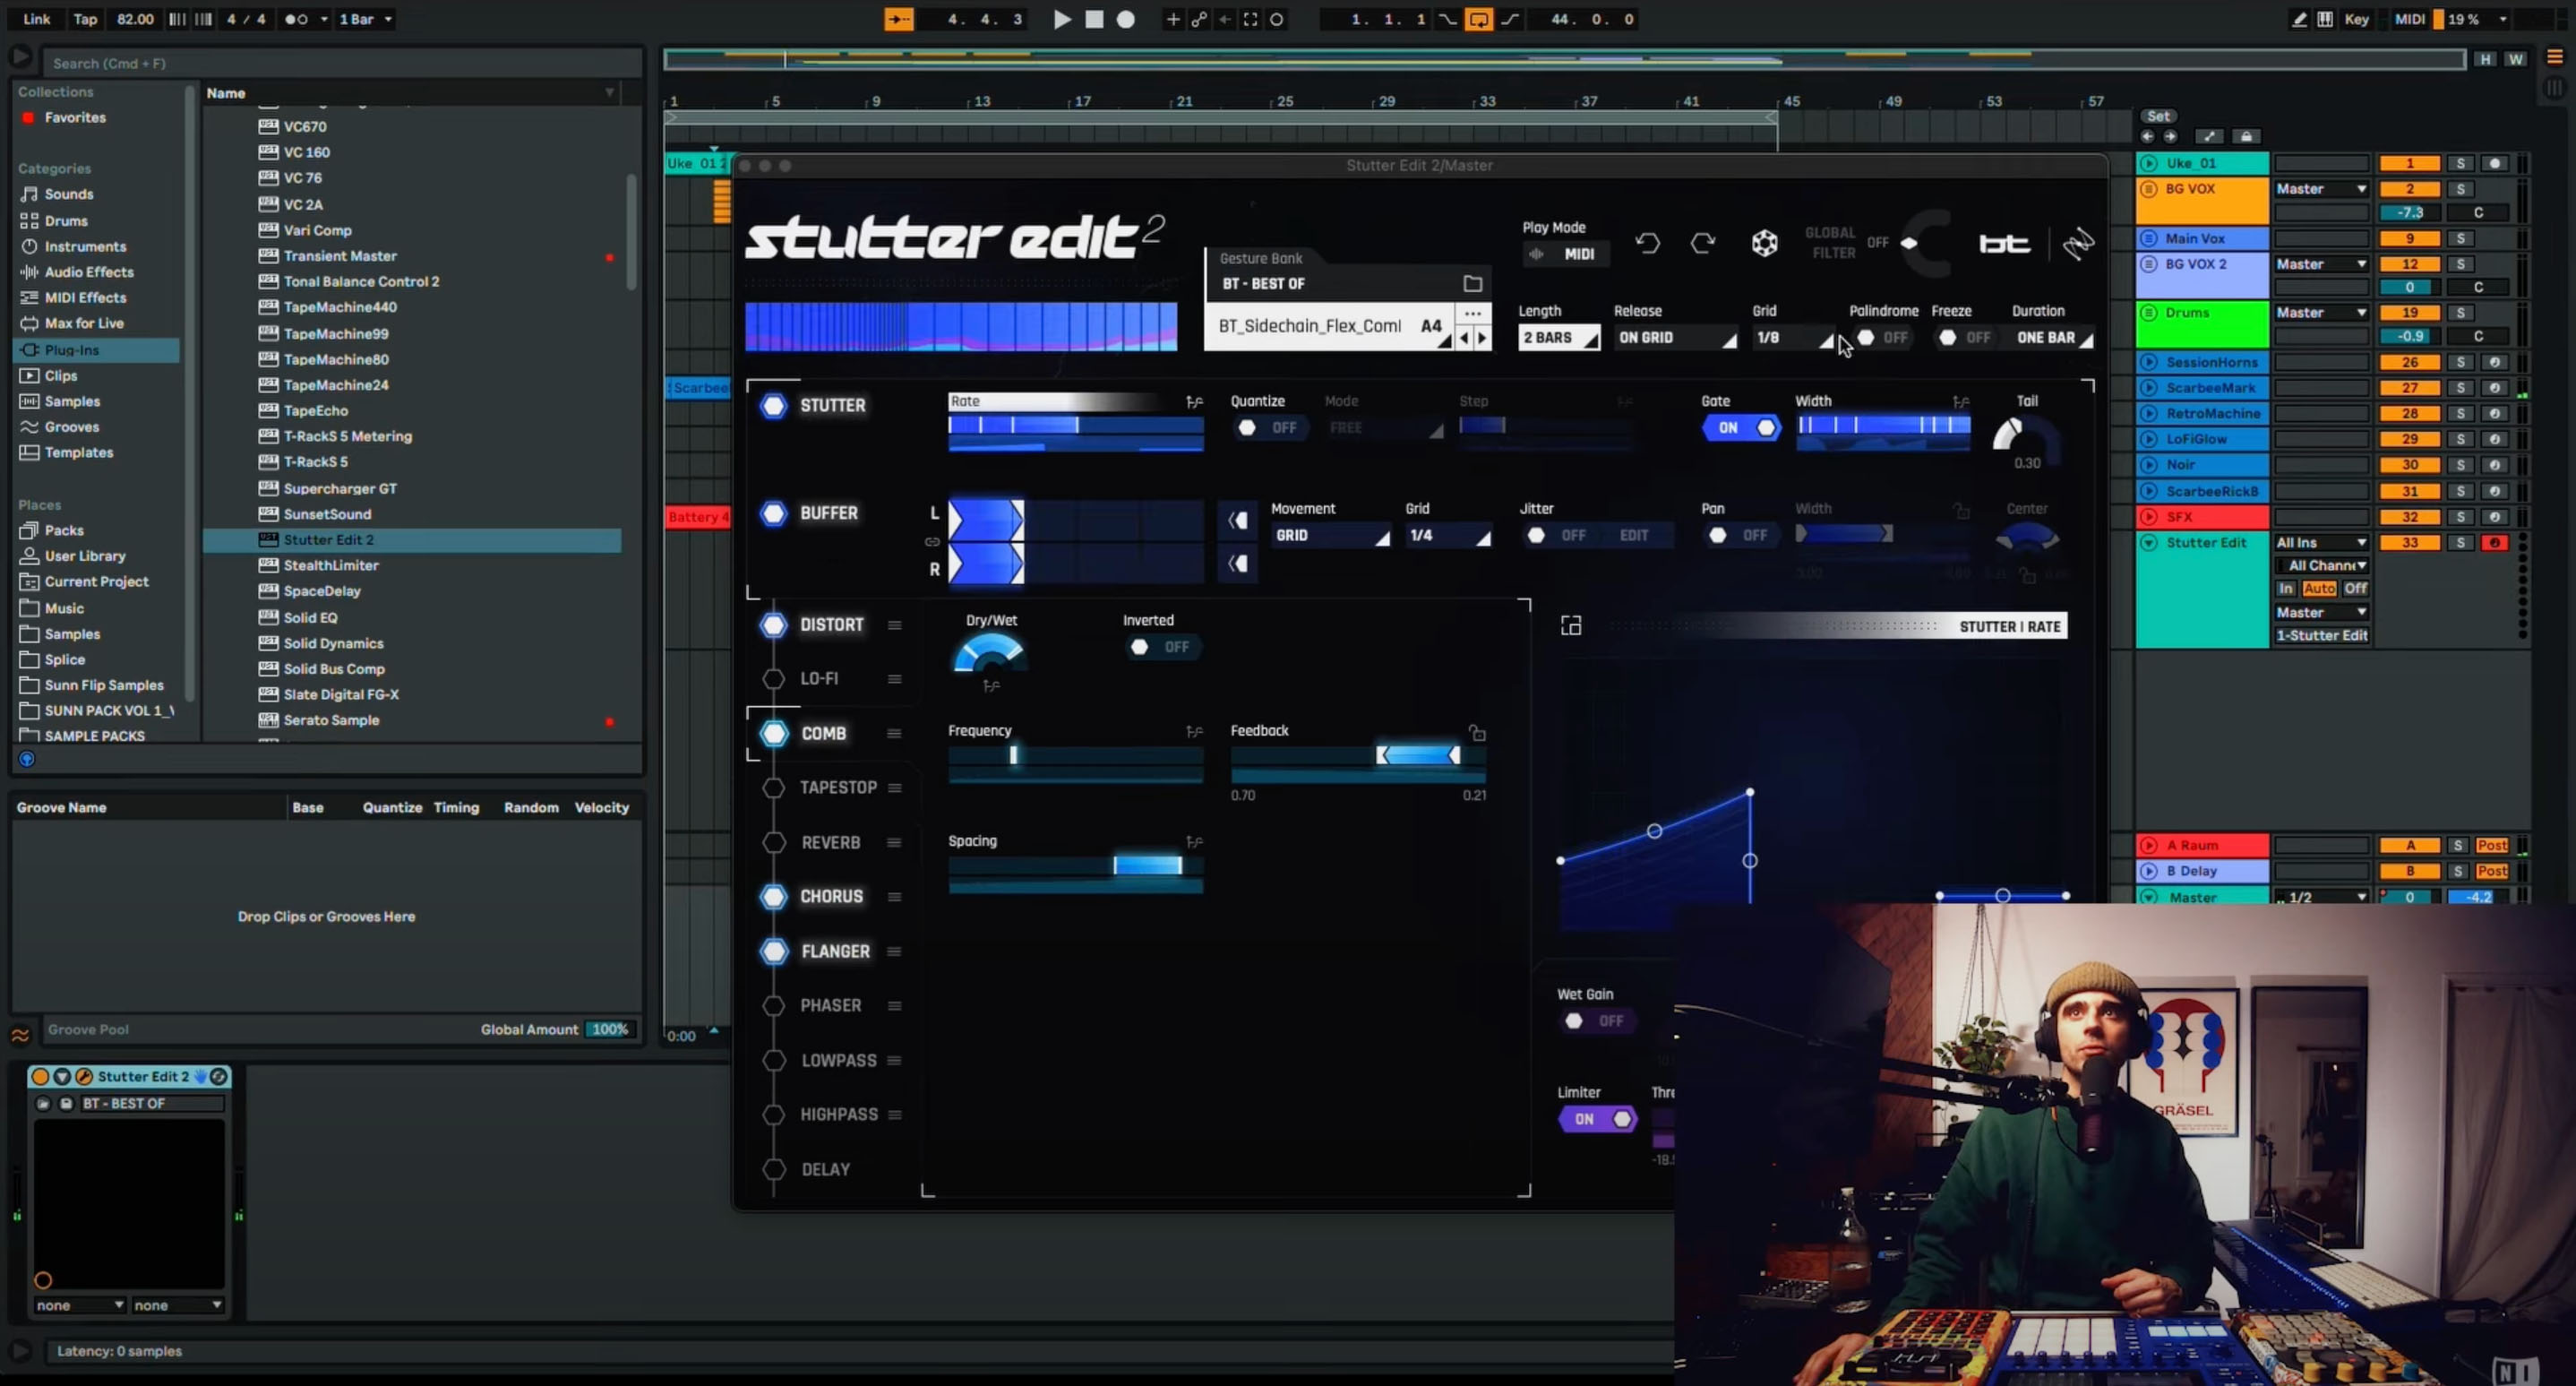Click the Rate curve icon
Screen dimensions: 2576x1386
click(1194, 402)
